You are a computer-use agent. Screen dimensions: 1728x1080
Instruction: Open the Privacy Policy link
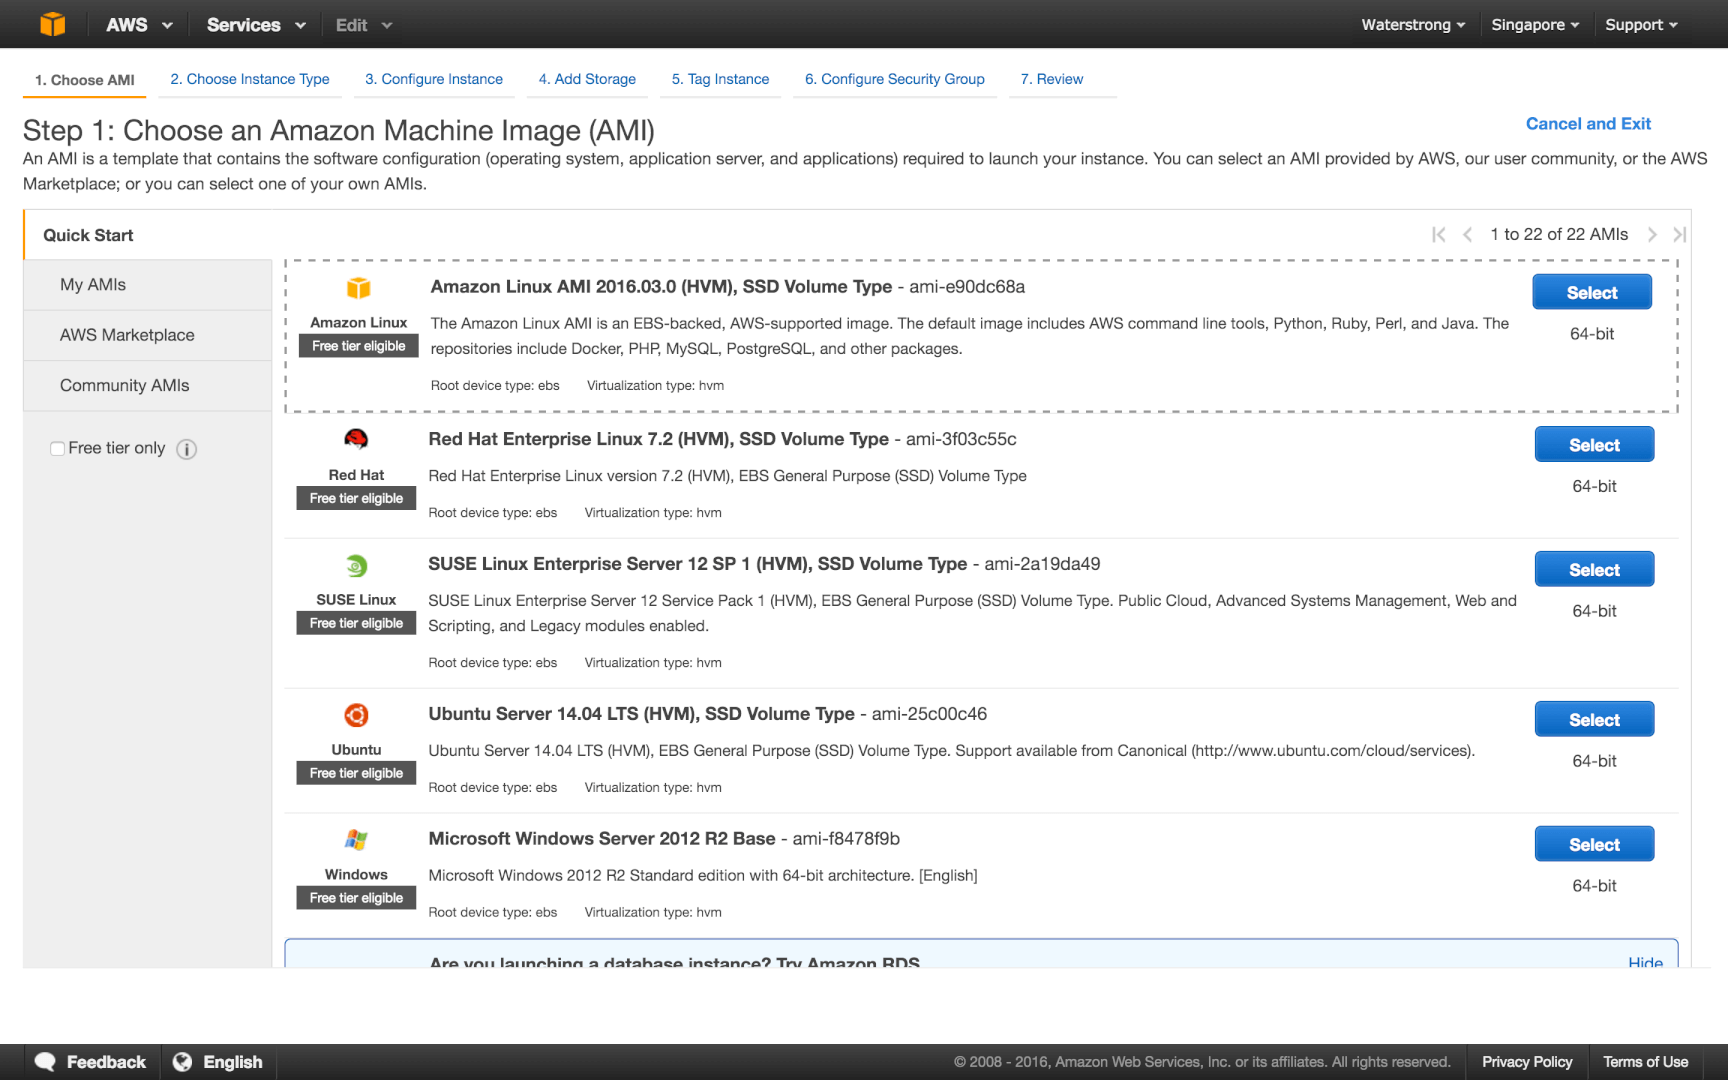tap(1527, 1062)
